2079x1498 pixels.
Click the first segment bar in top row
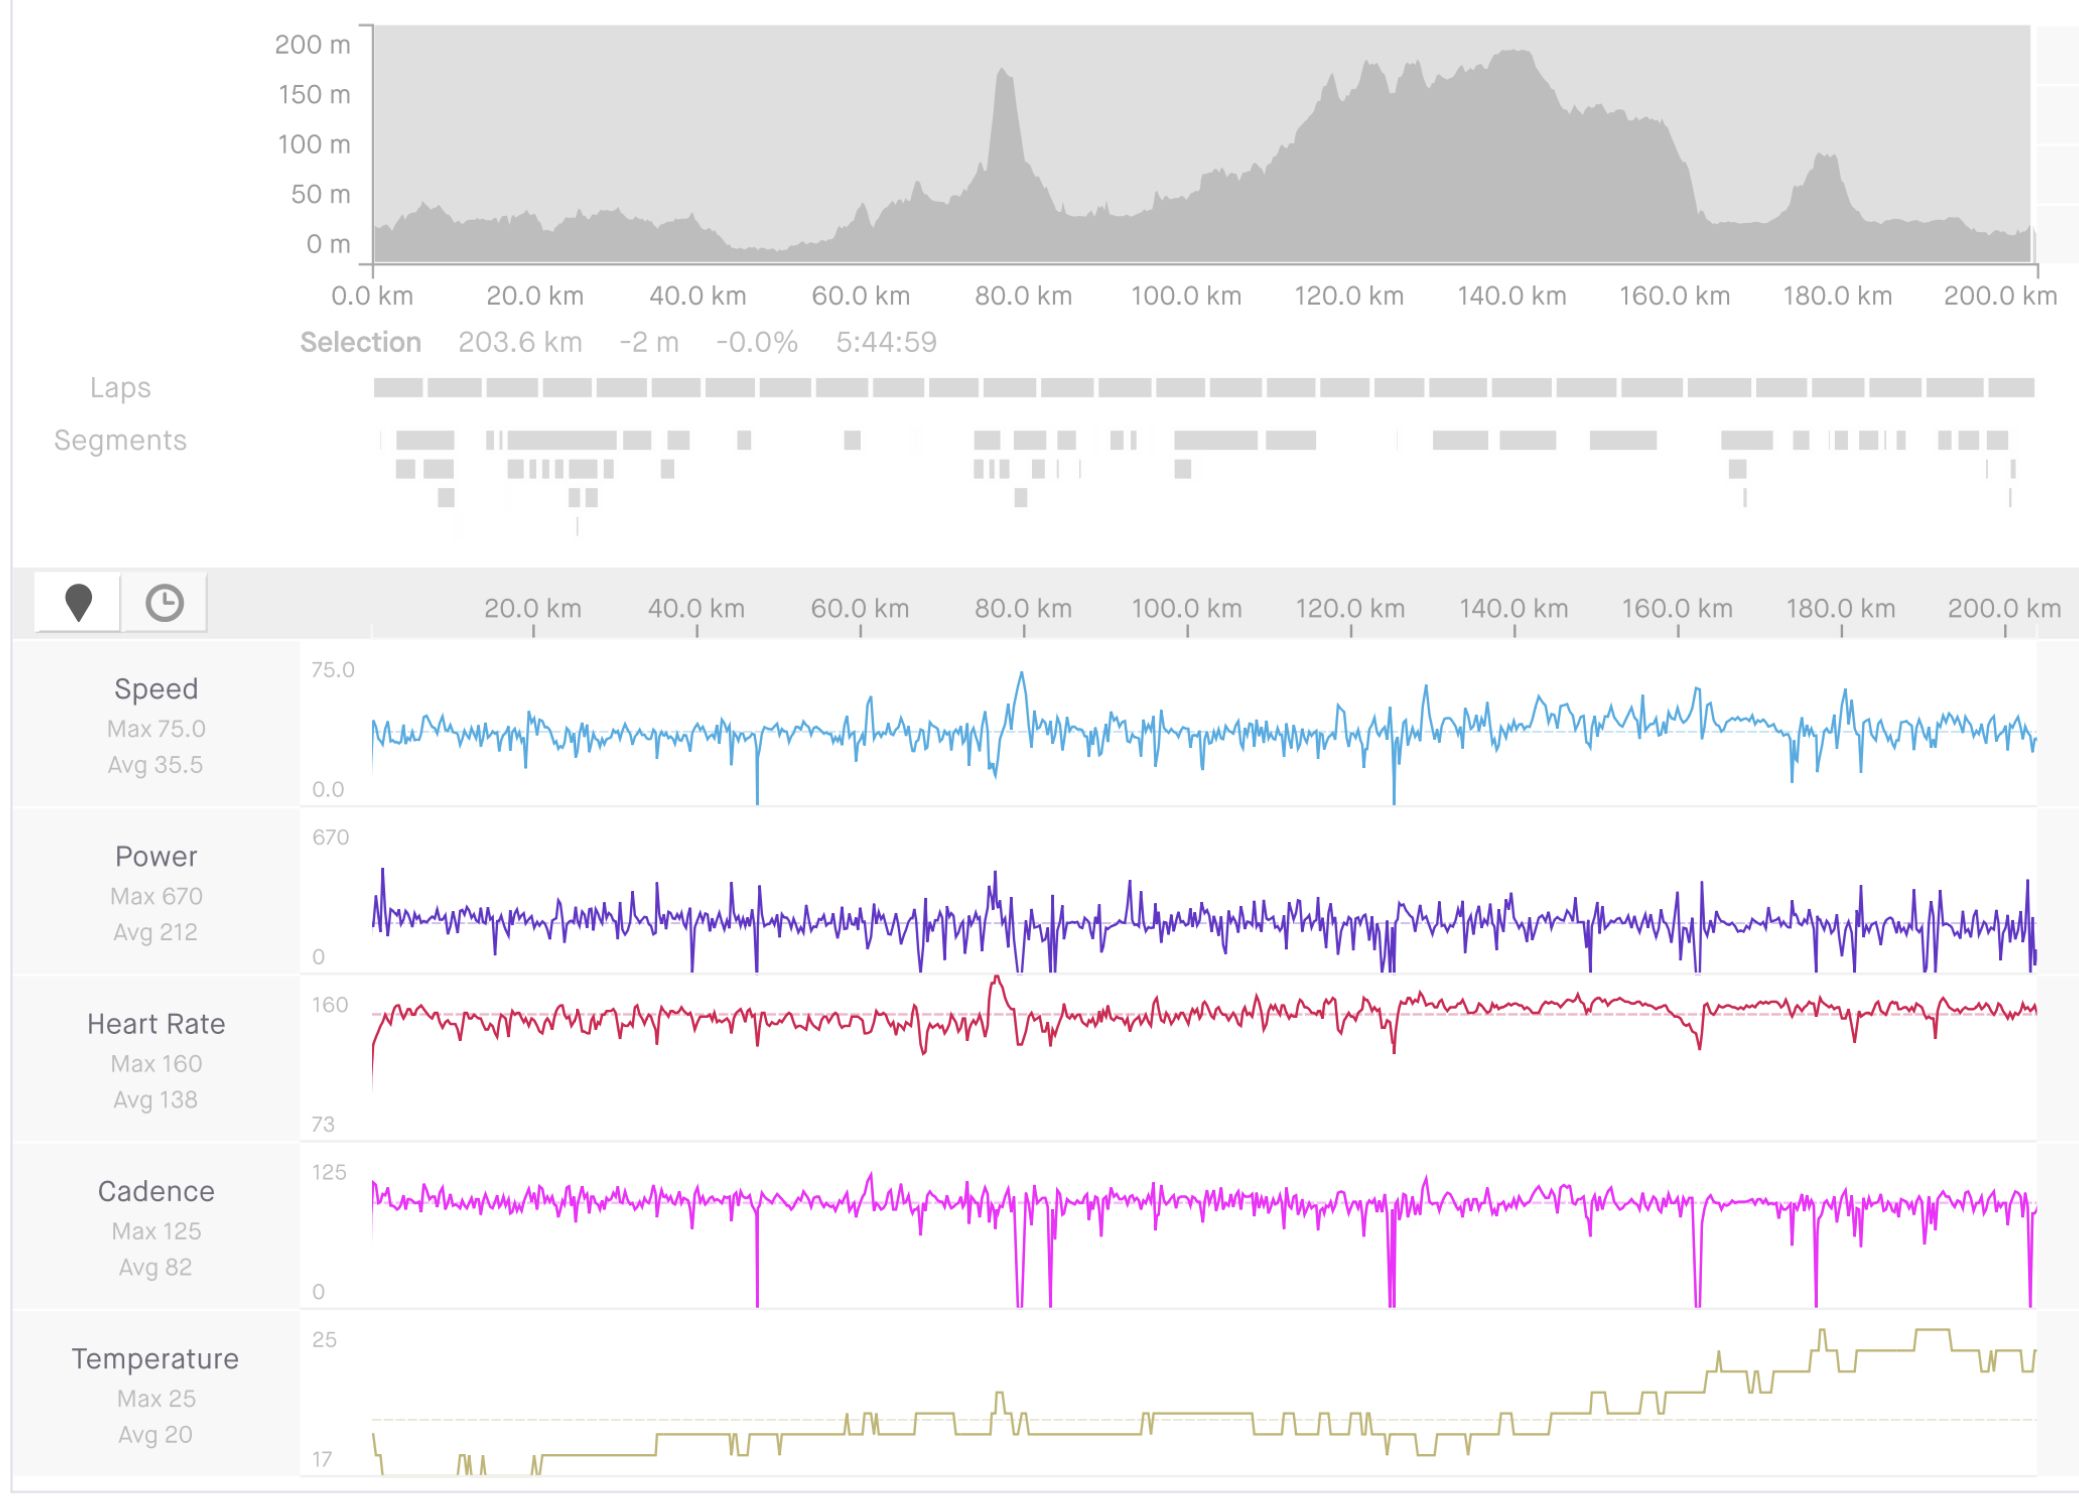pyautogui.click(x=425, y=440)
